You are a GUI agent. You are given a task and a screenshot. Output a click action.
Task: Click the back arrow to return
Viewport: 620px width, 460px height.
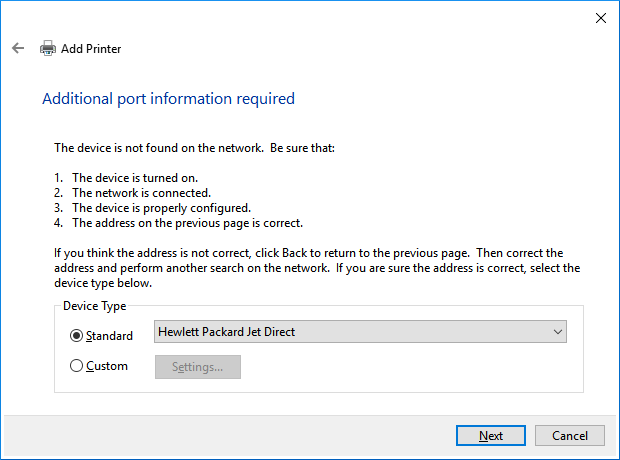coord(18,48)
